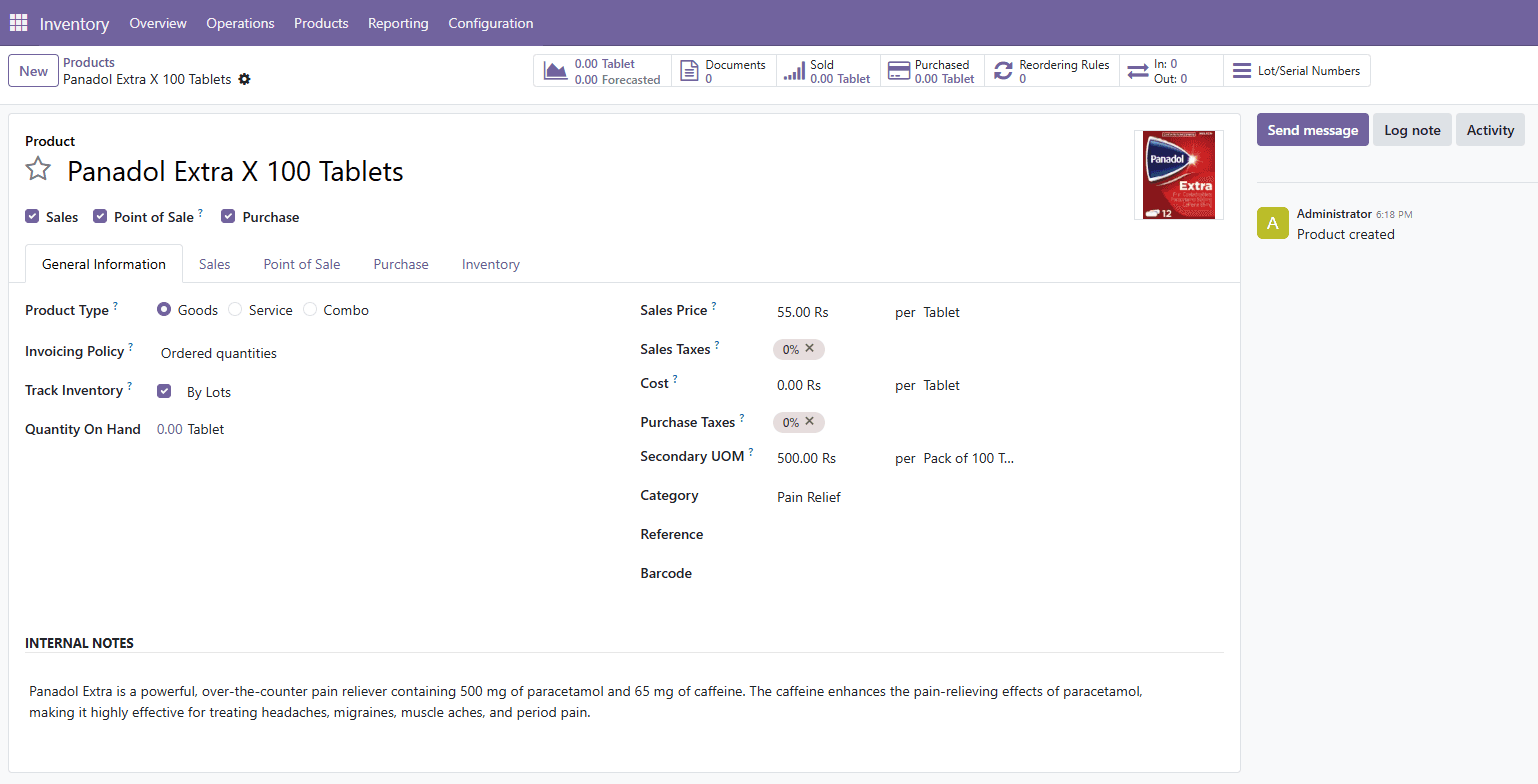Click the help mark beside Track Inventory

coord(129,386)
